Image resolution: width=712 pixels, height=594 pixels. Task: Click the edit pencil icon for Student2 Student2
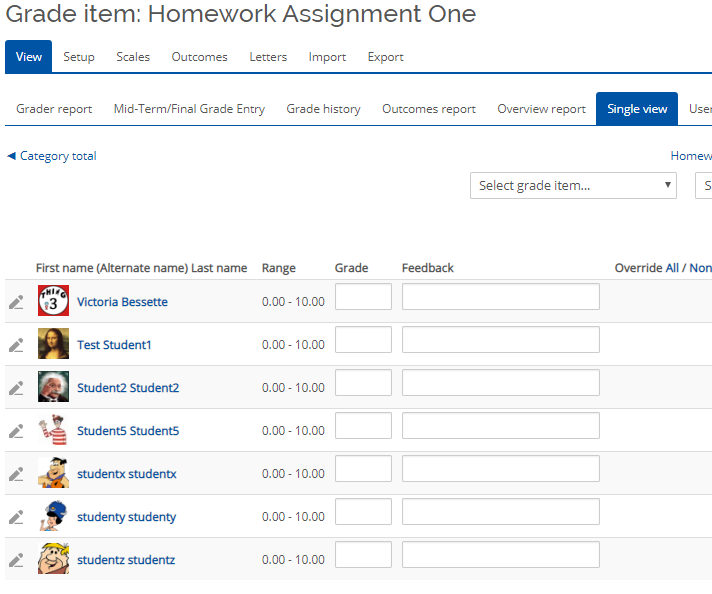tap(16, 388)
